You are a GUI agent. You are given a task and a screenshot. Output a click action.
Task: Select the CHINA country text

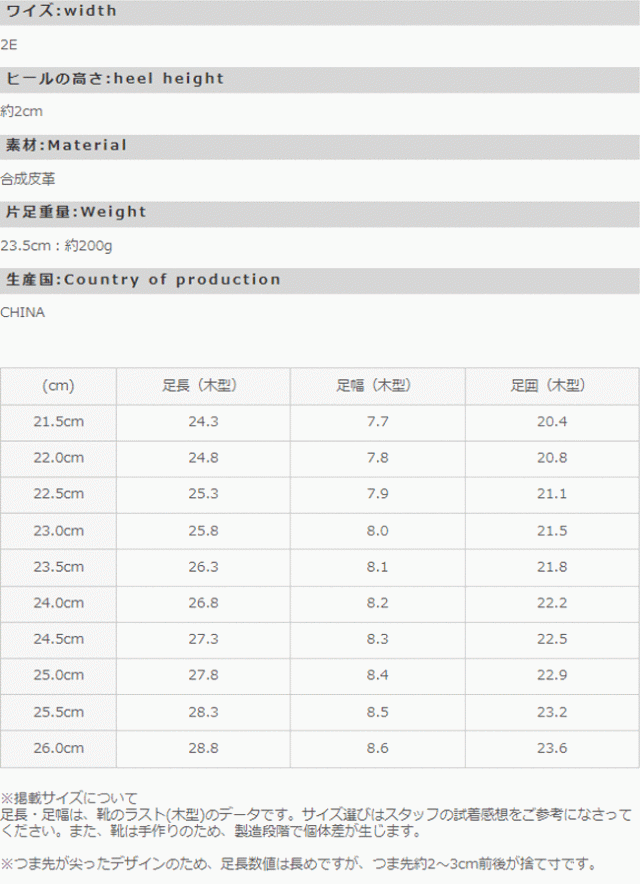pyautogui.click(x=23, y=312)
